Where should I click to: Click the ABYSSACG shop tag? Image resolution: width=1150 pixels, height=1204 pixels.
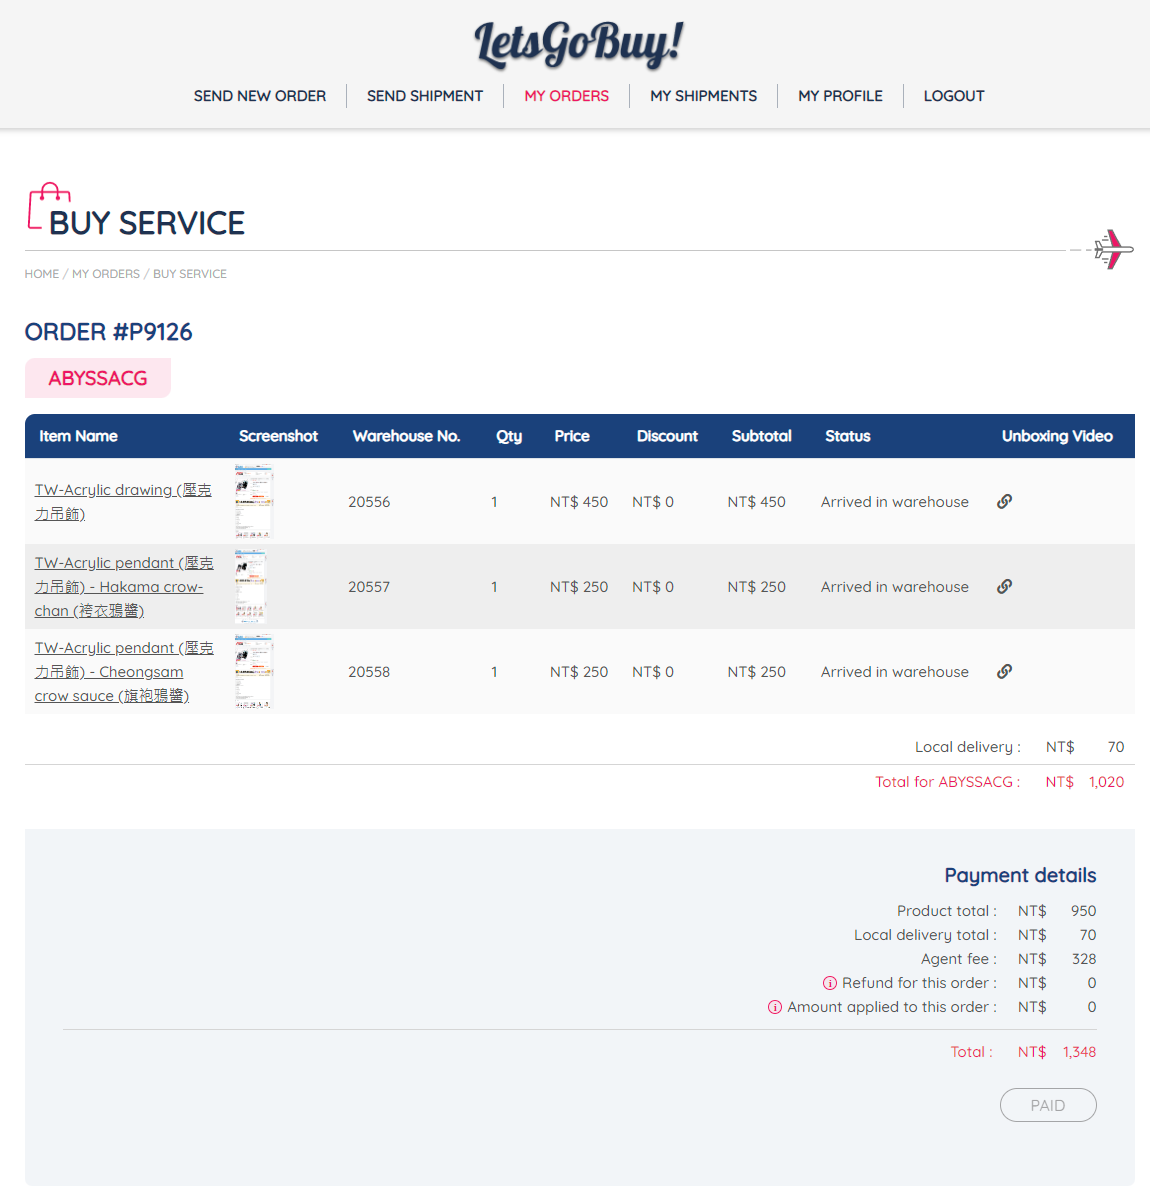click(x=98, y=379)
